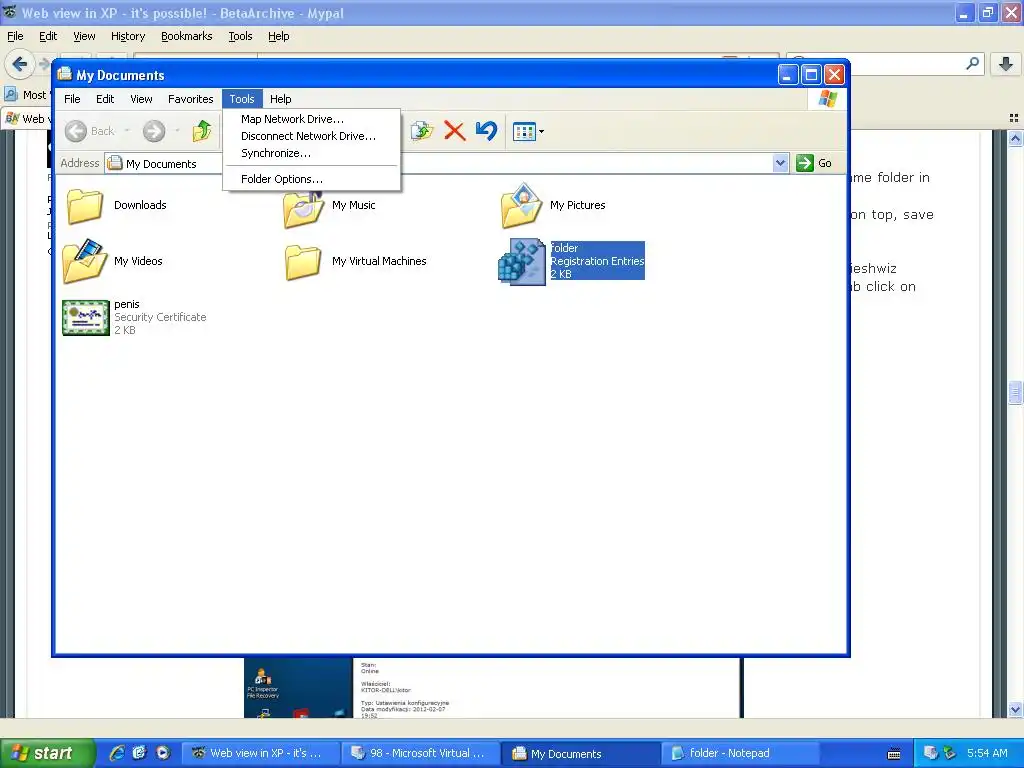Click the My Music folder label
The image size is (1024, 768).
tap(353, 205)
